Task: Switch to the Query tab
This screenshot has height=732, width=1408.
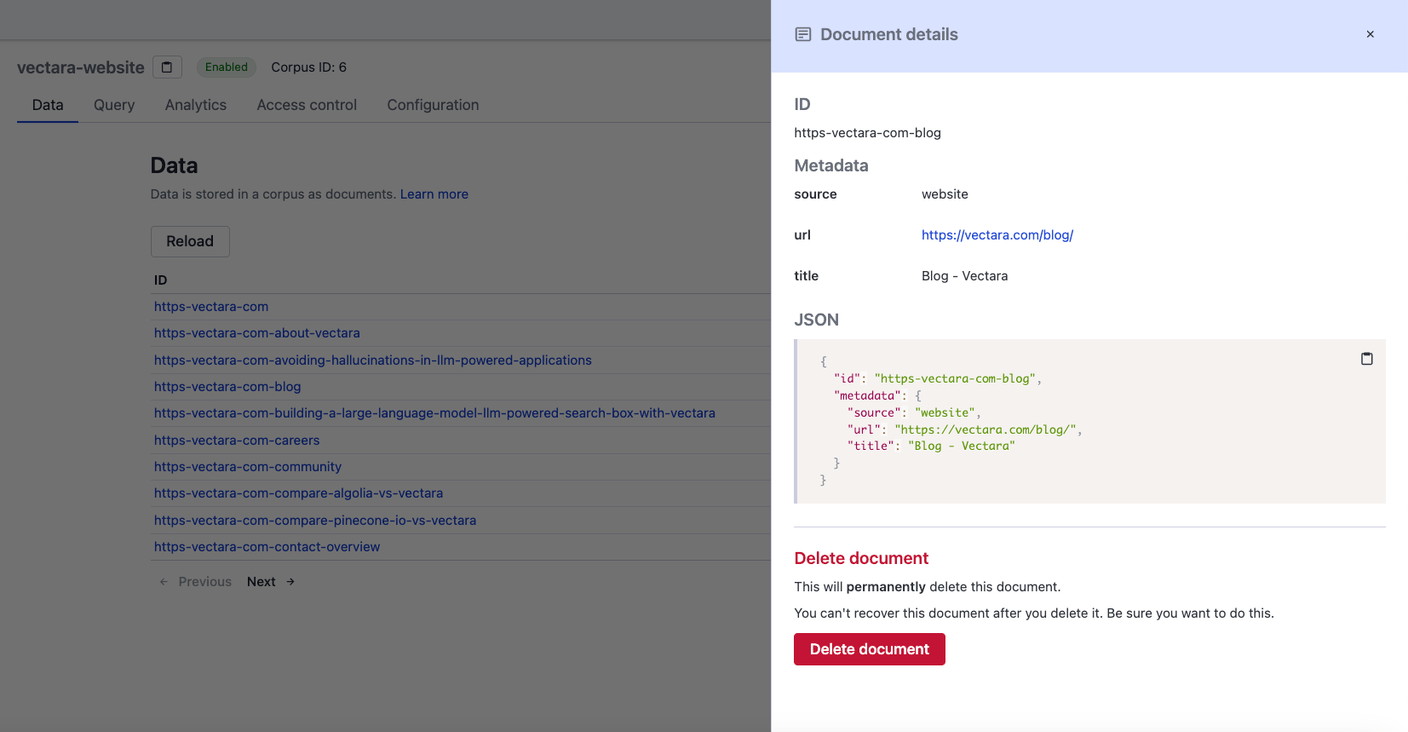Action: [114, 105]
